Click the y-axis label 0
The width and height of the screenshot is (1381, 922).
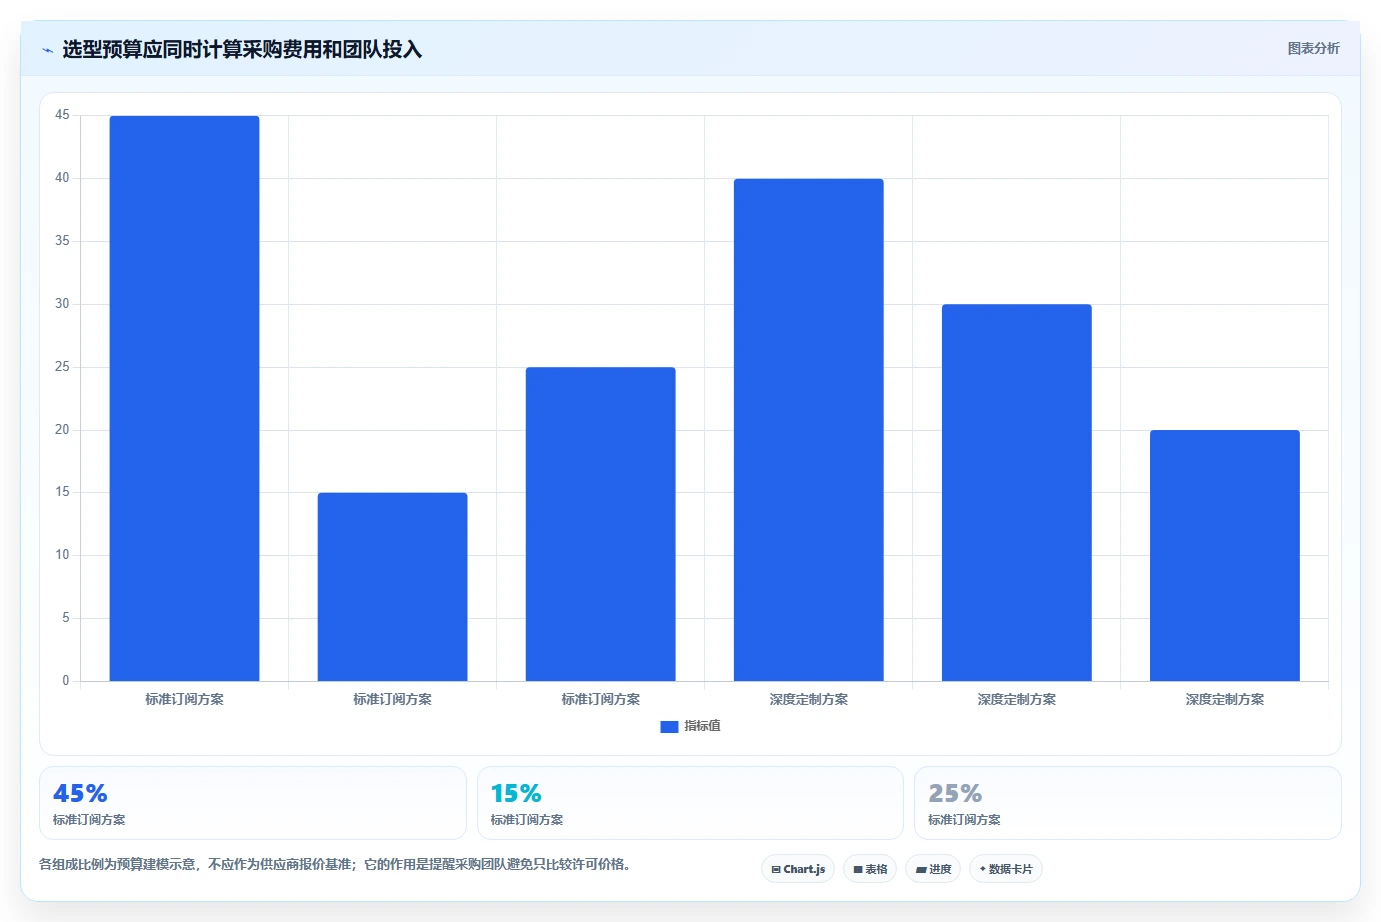(66, 681)
